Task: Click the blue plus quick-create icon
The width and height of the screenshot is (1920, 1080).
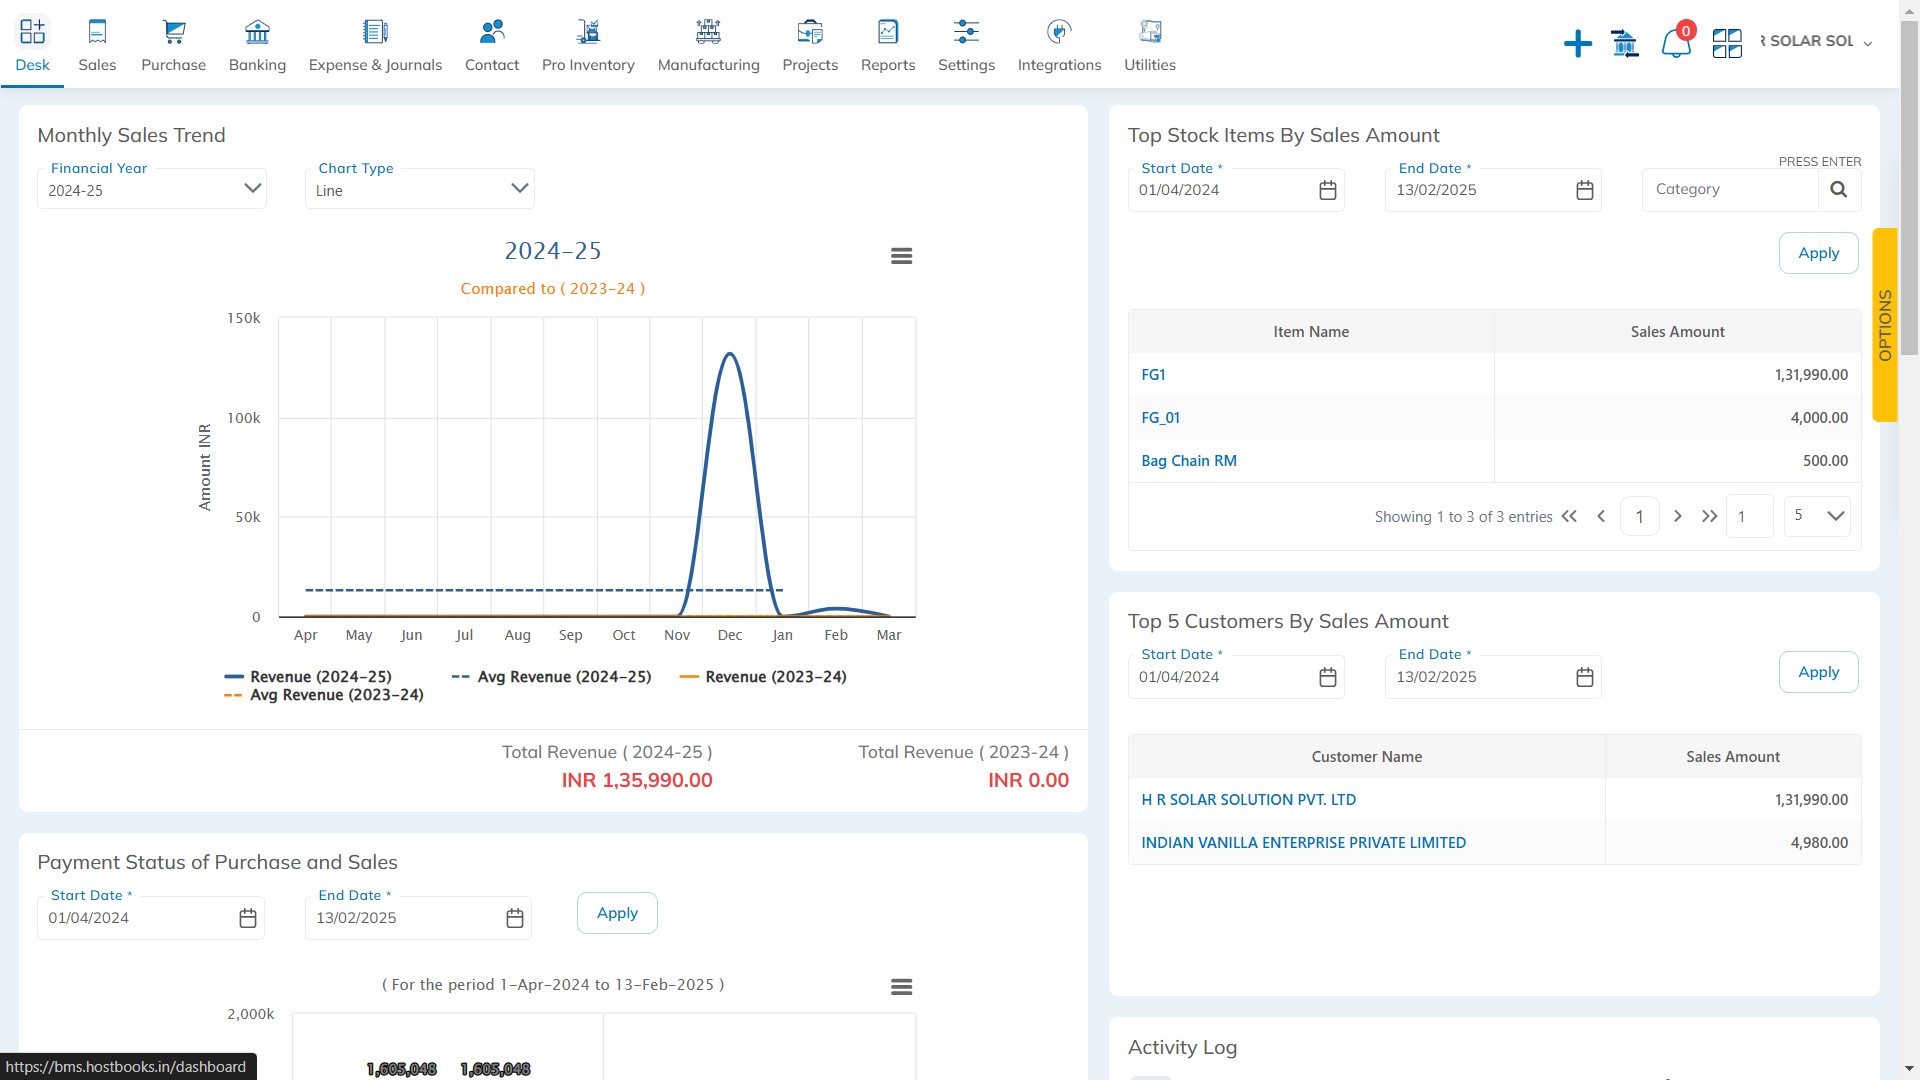Action: [x=1577, y=43]
